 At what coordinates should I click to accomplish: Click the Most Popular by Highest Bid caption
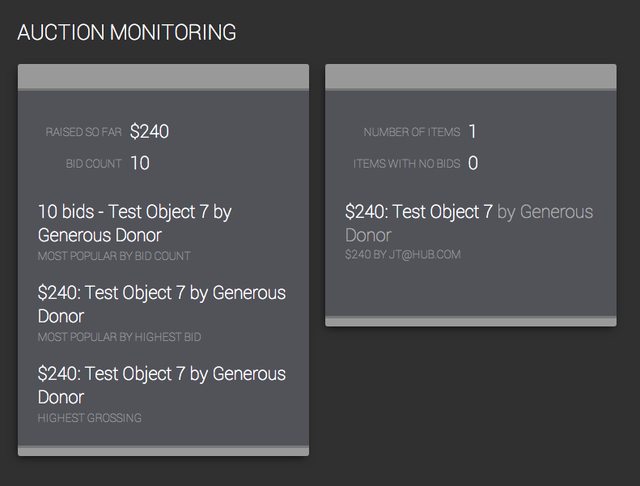click(119, 337)
